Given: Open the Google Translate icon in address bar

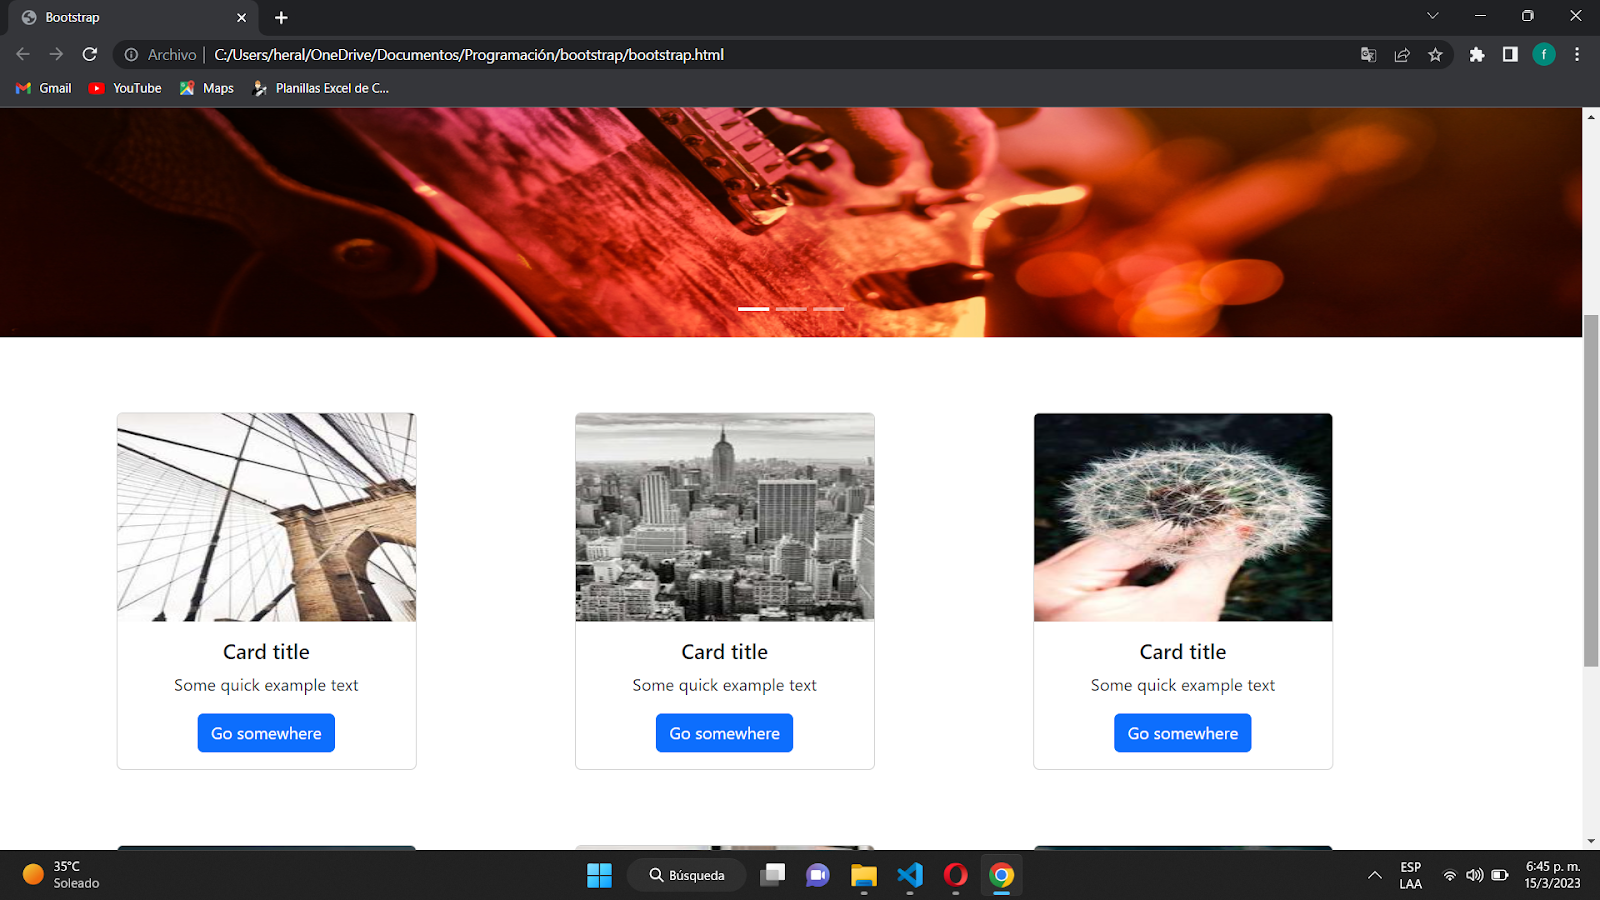Looking at the screenshot, I should [x=1369, y=55].
